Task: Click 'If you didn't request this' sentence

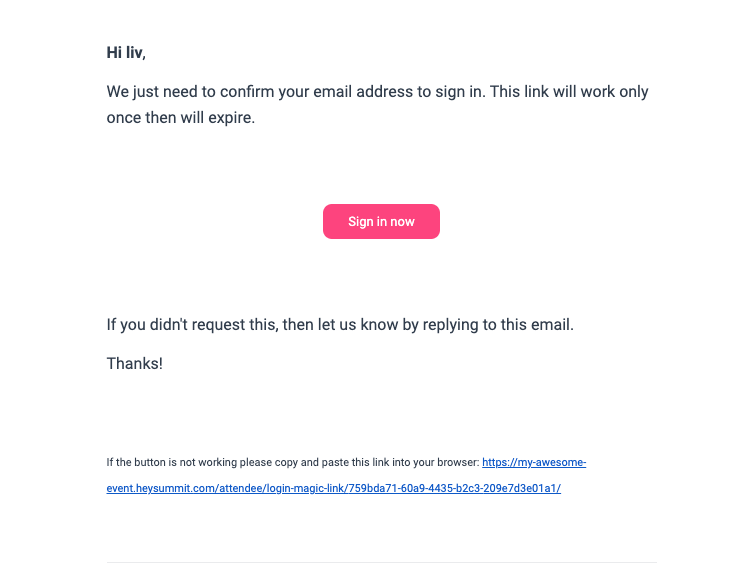Action: [340, 324]
